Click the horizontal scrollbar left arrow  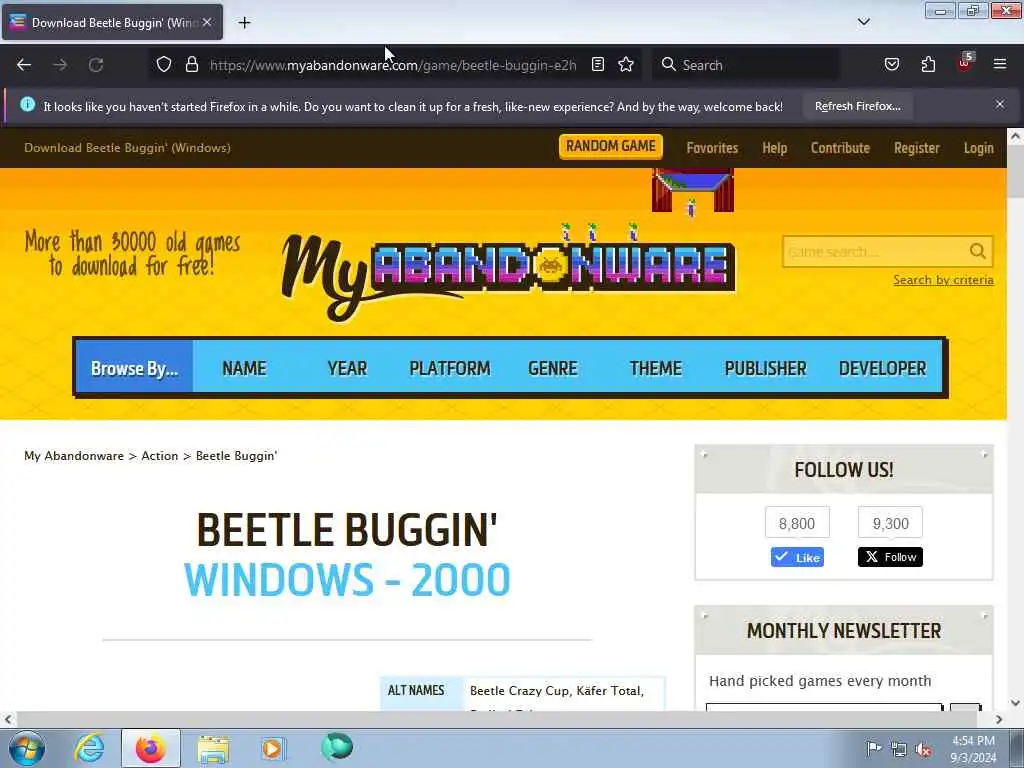coord(7,719)
